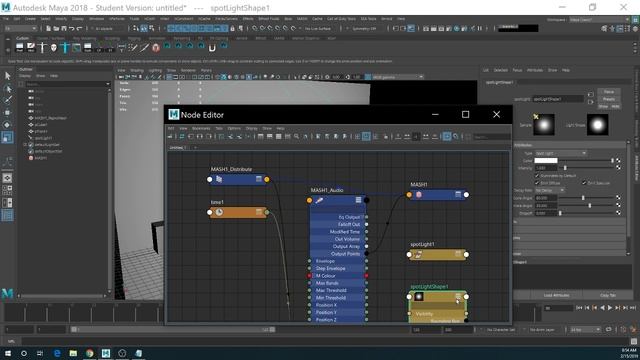This screenshot has width=640, height=360.
Task: Open Edge browser from the taskbar
Action: click(x=57, y=353)
